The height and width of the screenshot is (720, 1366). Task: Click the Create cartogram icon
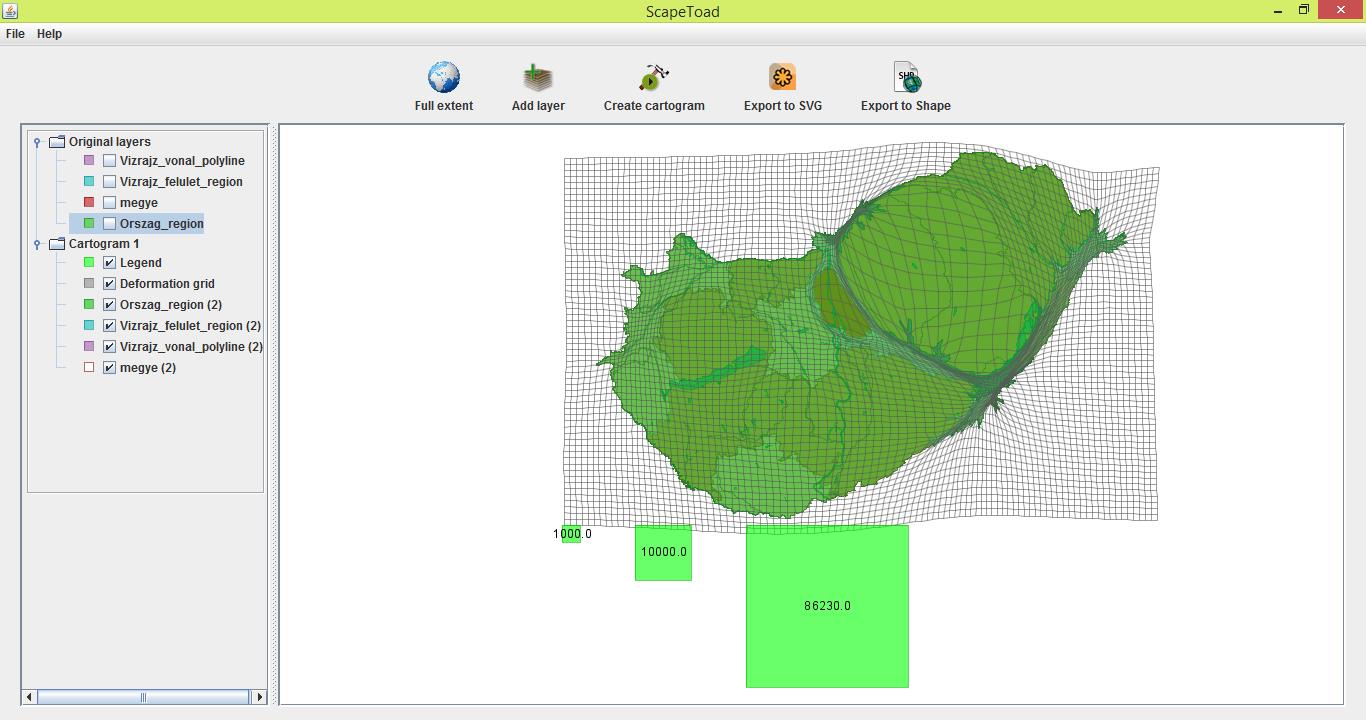pos(654,77)
